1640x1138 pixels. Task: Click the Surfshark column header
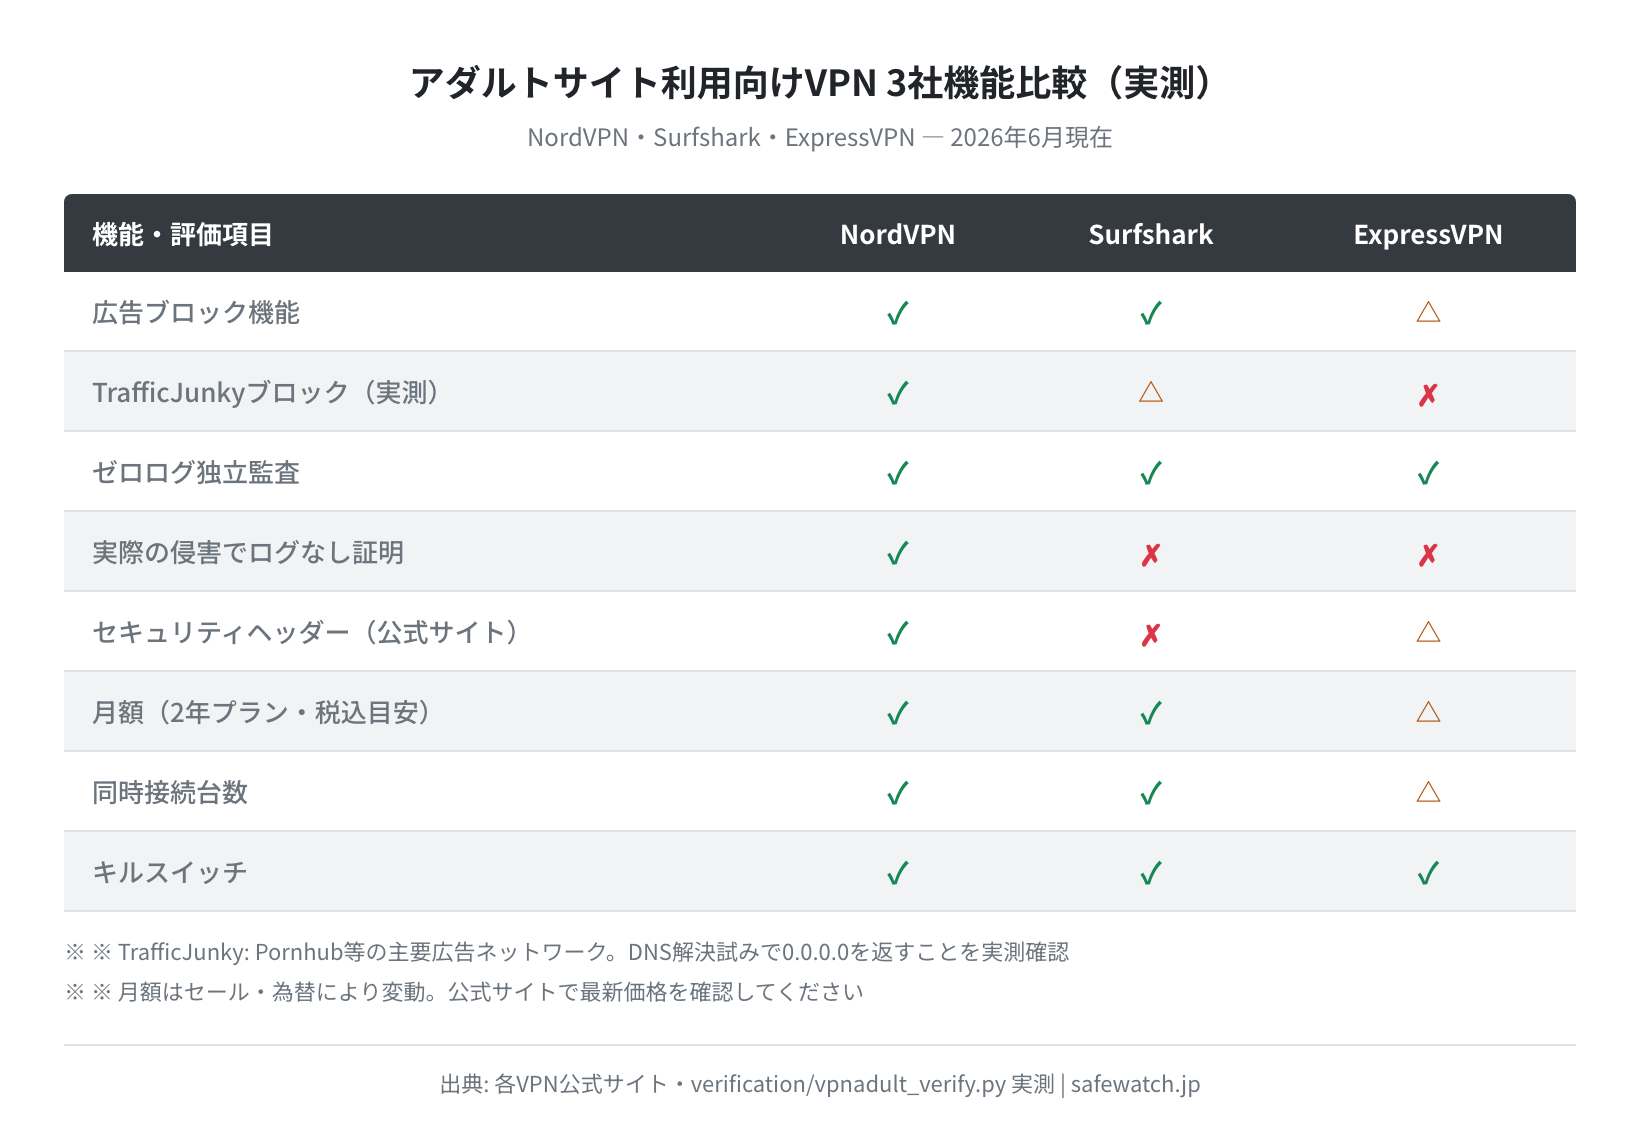click(1151, 235)
